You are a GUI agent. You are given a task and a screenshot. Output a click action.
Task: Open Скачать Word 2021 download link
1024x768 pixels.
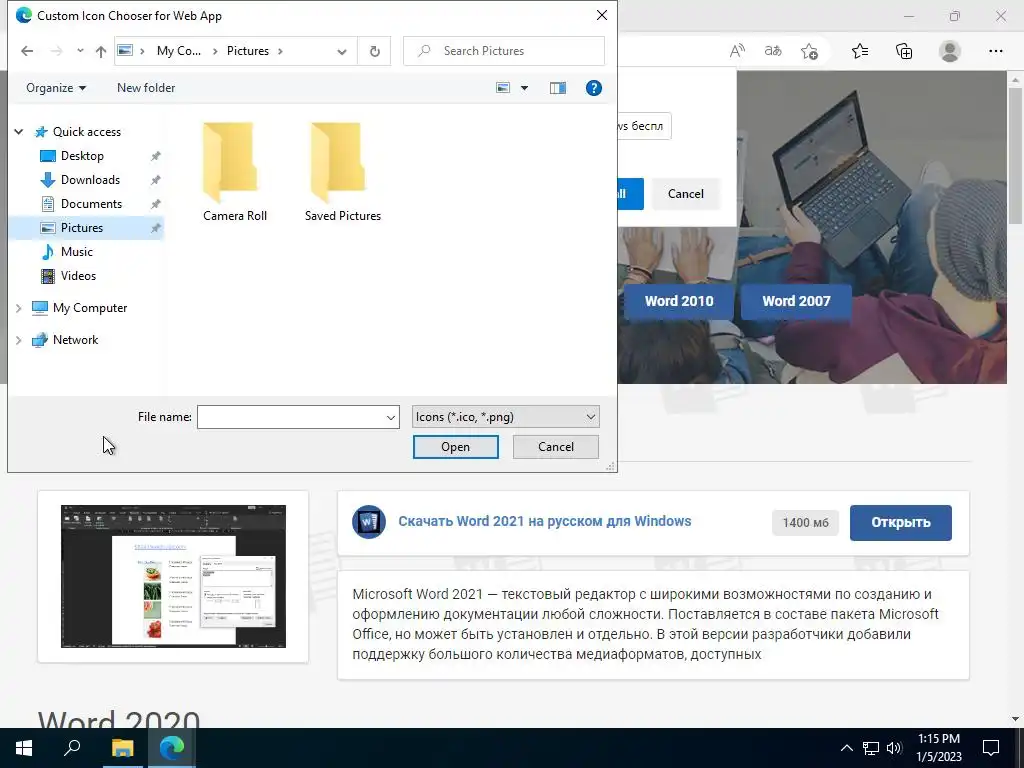tap(545, 521)
